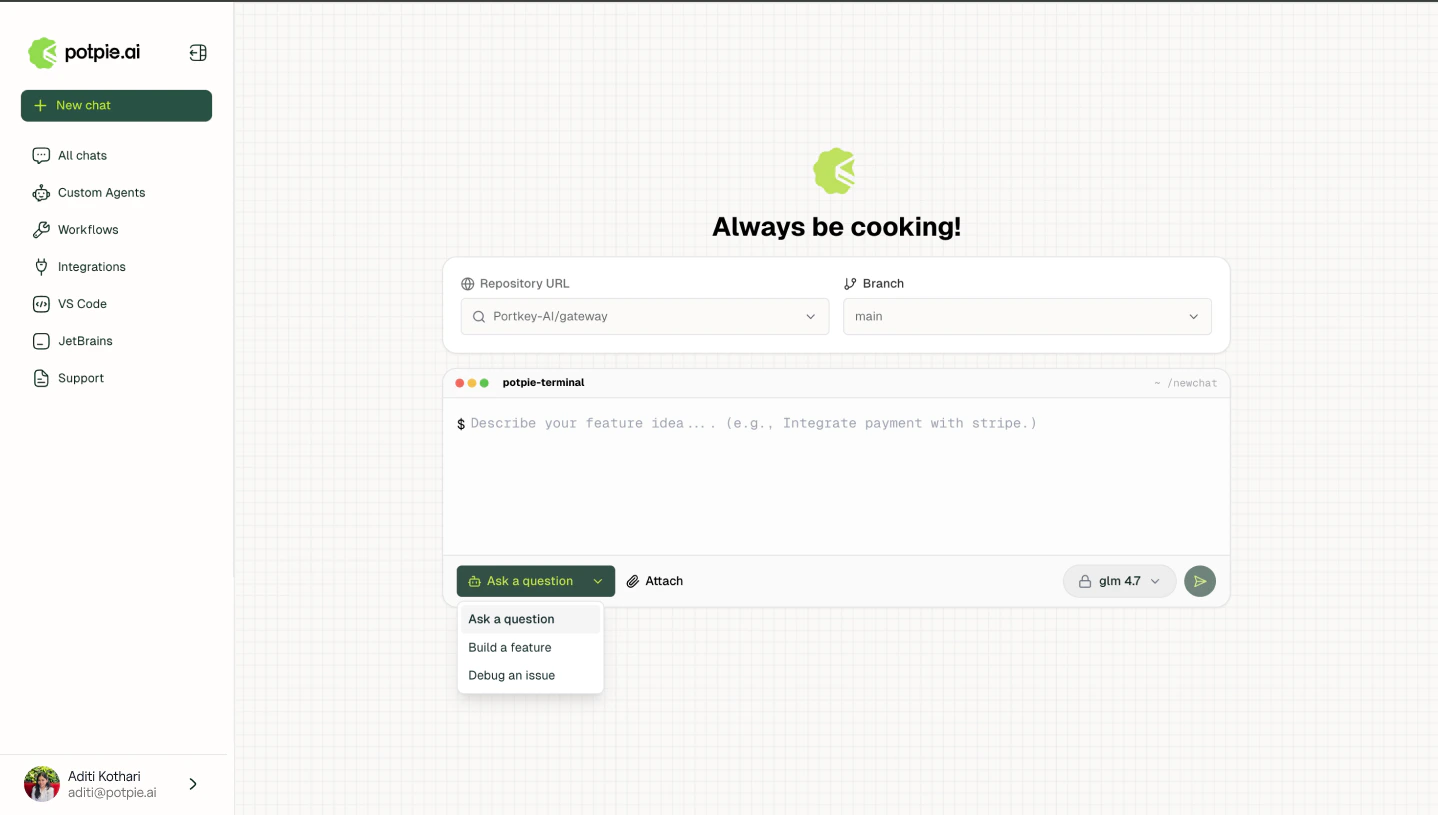The width and height of the screenshot is (1438, 815).
Task: Click the globe icon beside Repository URL
Action: [x=467, y=284]
